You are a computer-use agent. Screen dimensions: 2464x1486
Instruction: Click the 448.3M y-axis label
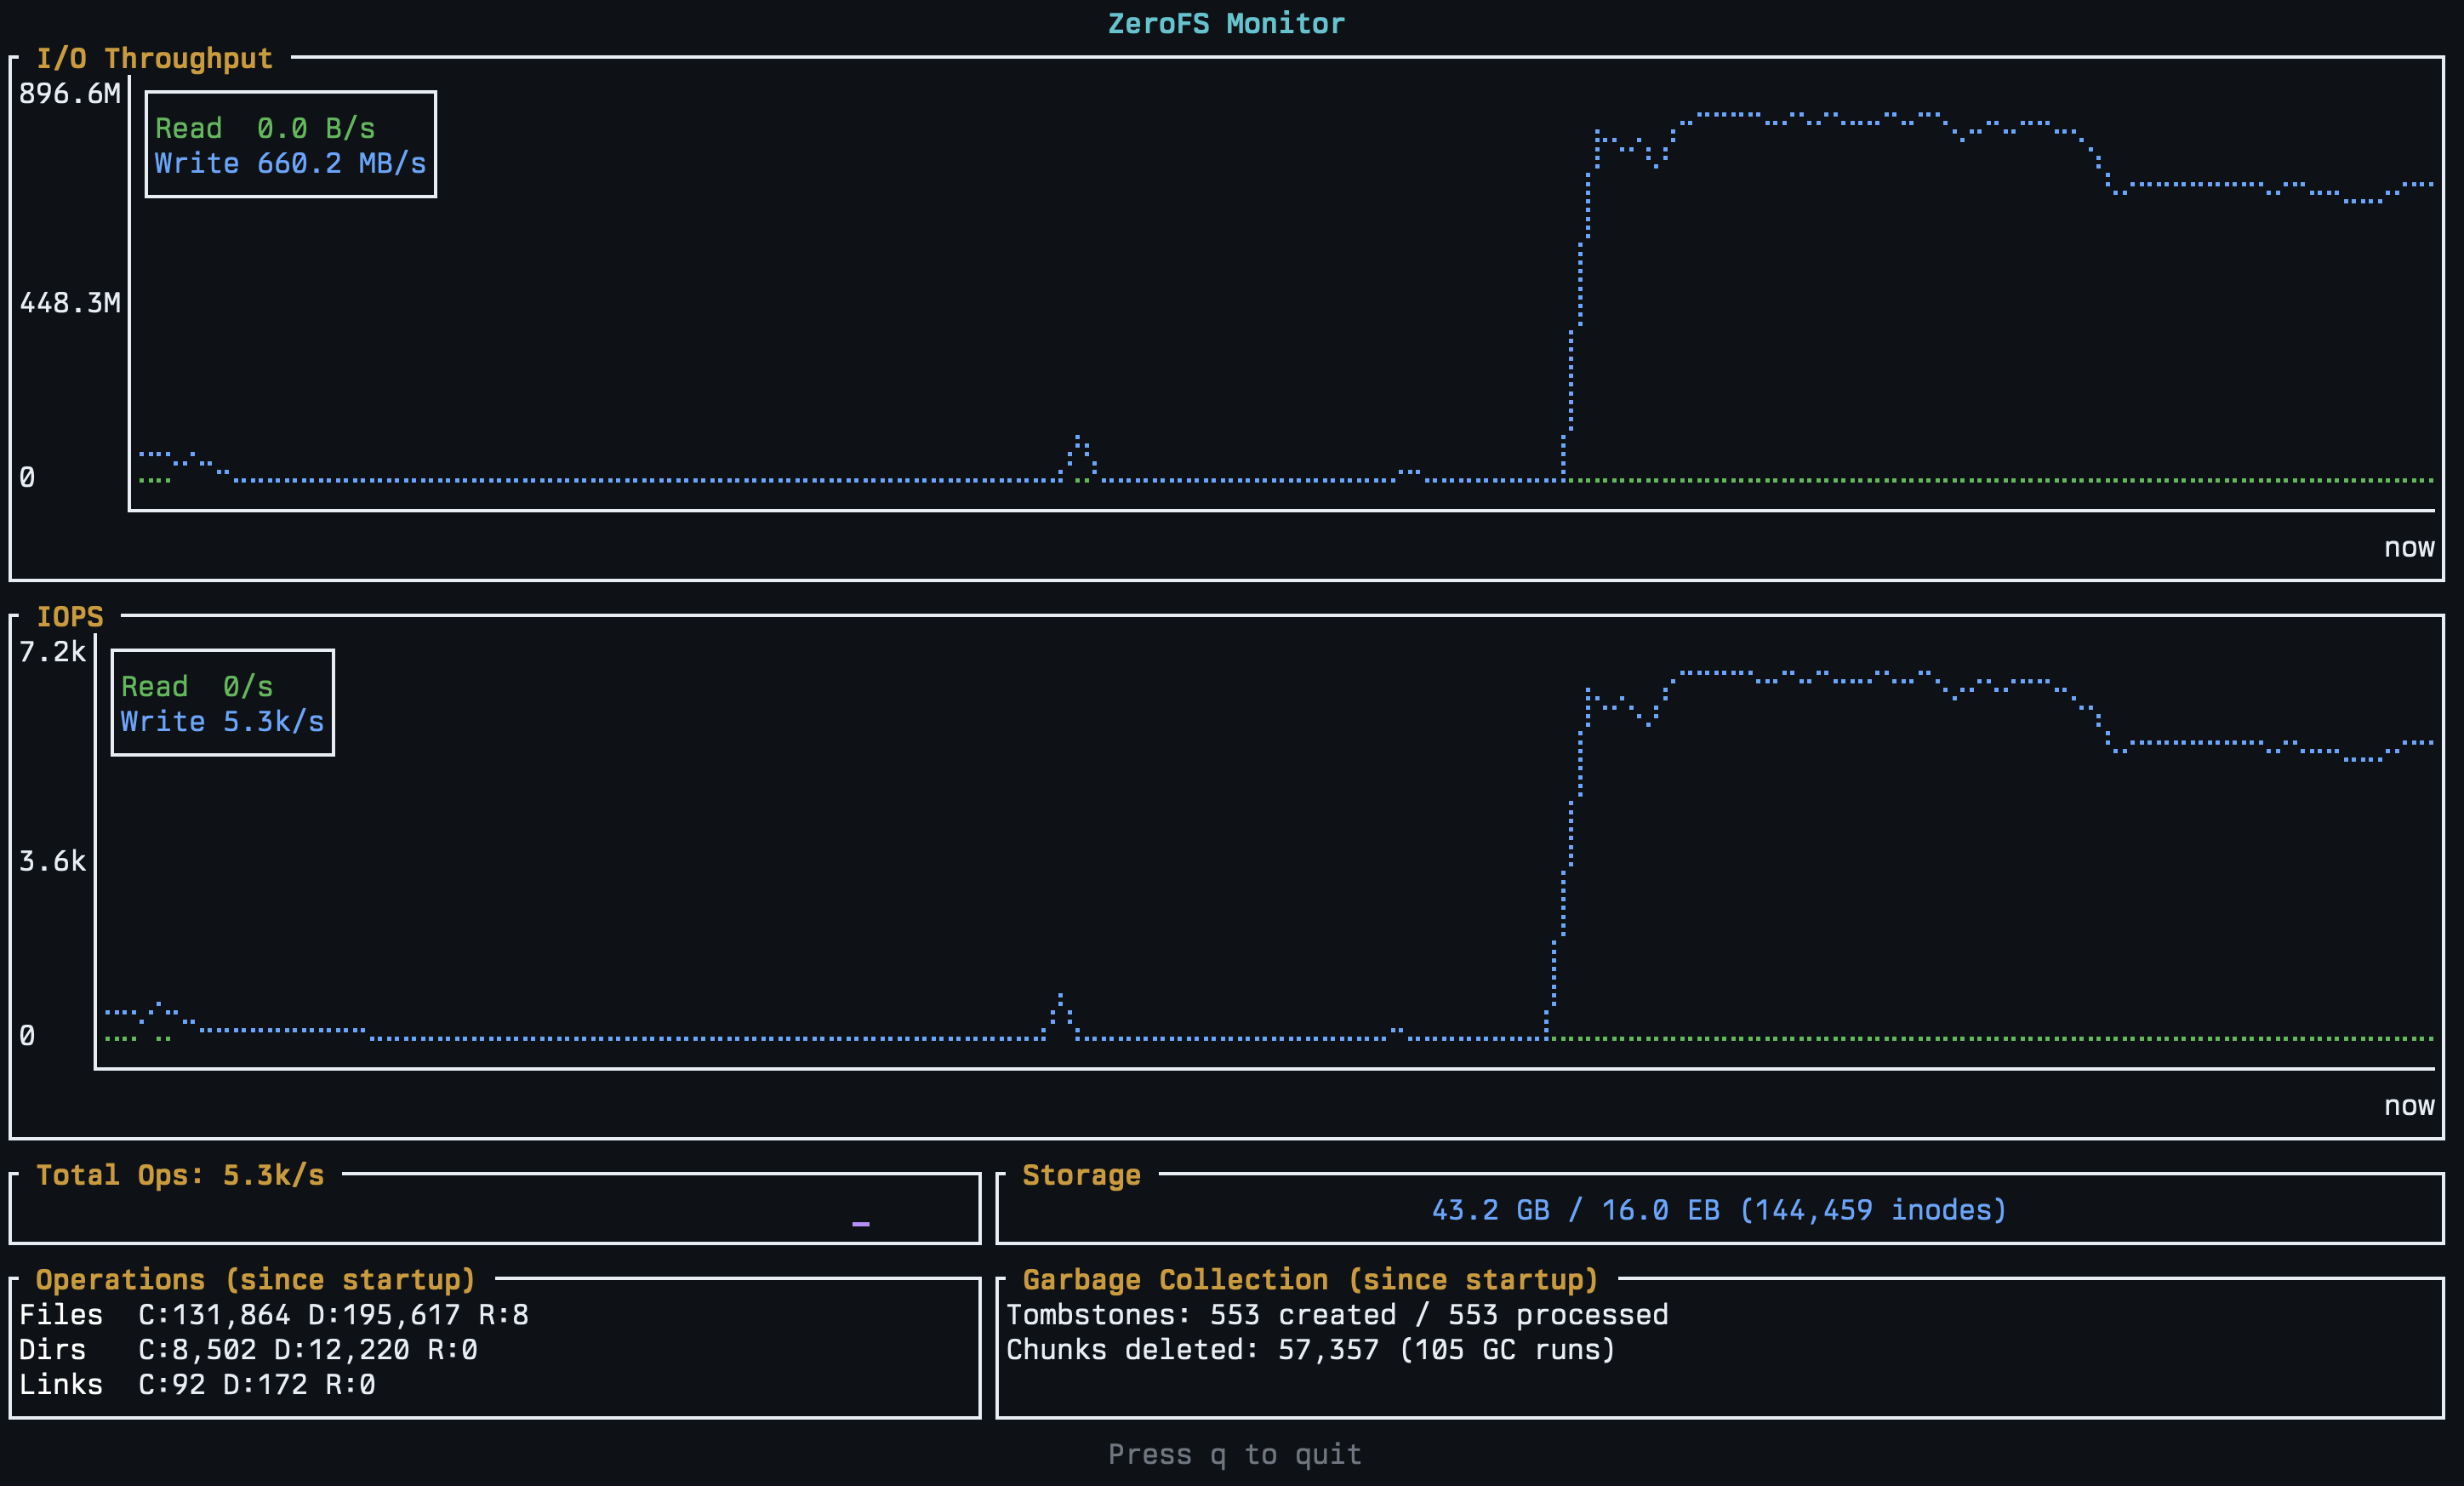pos(69,302)
